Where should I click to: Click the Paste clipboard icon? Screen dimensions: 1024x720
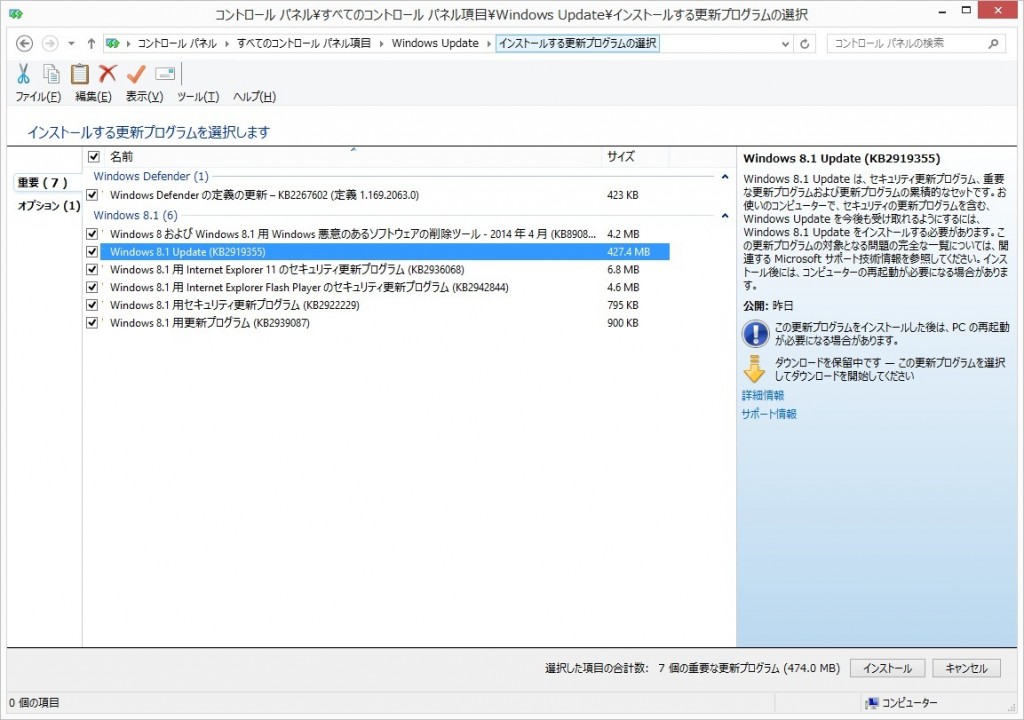click(x=80, y=72)
